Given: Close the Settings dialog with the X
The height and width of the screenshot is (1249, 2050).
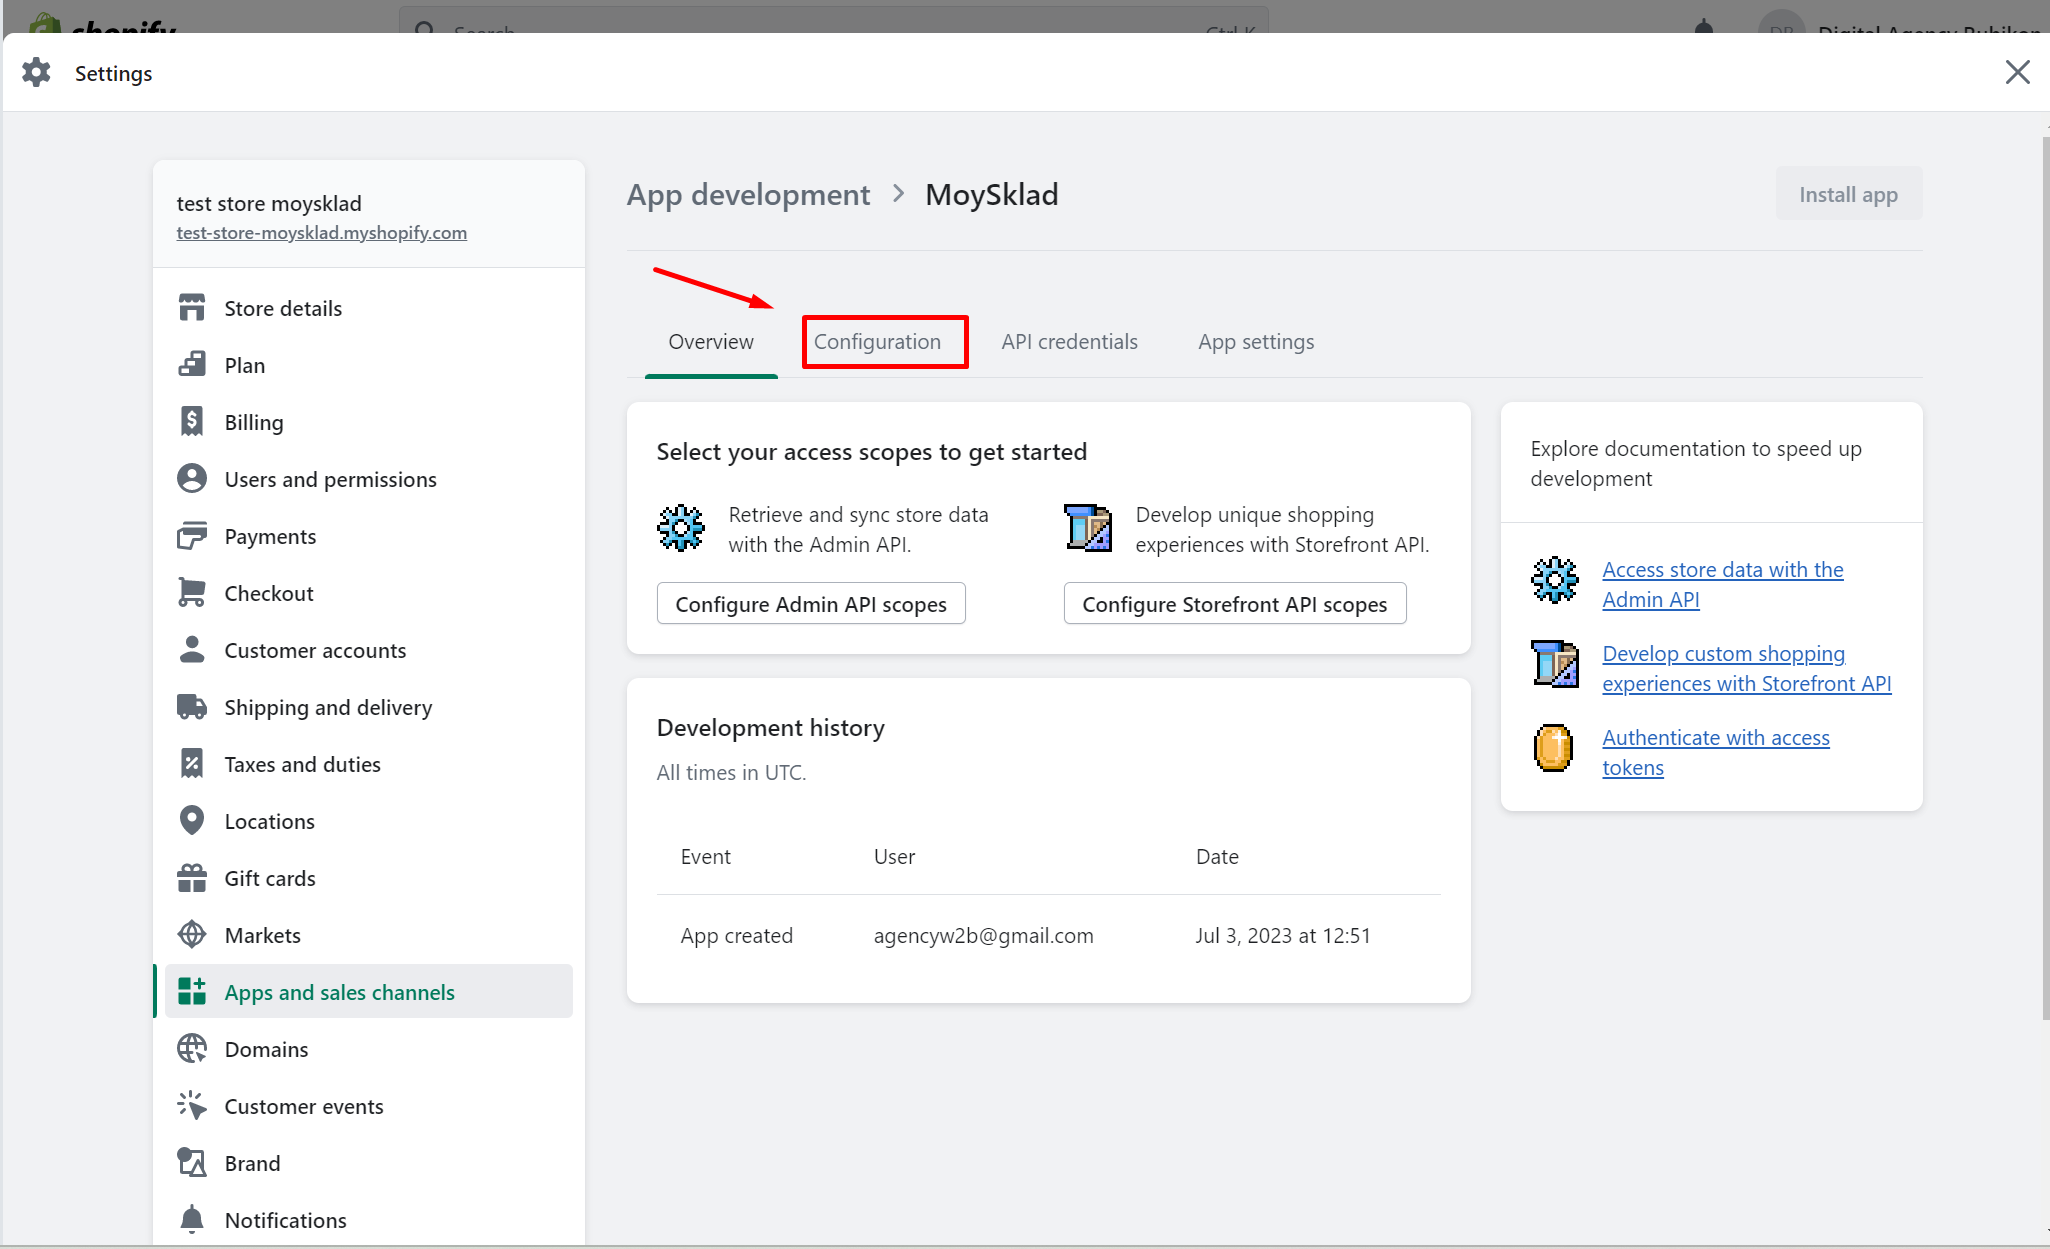Looking at the screenshot, I should coord(2017,72).
